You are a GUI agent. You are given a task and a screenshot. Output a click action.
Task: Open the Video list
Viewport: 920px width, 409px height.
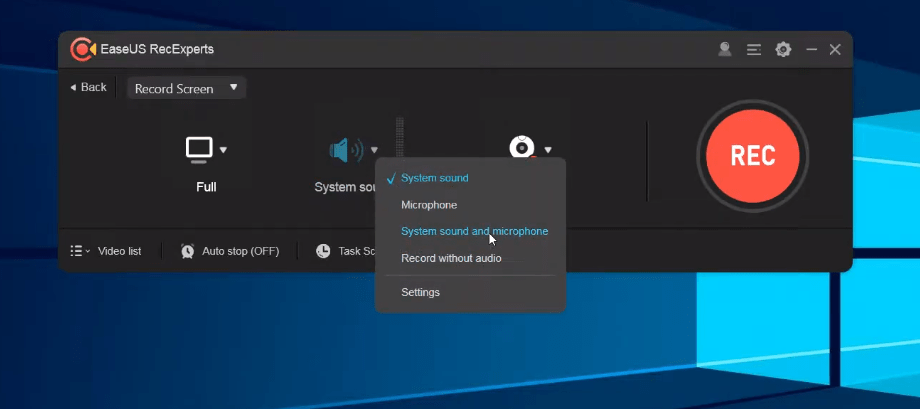coord(119,251)
